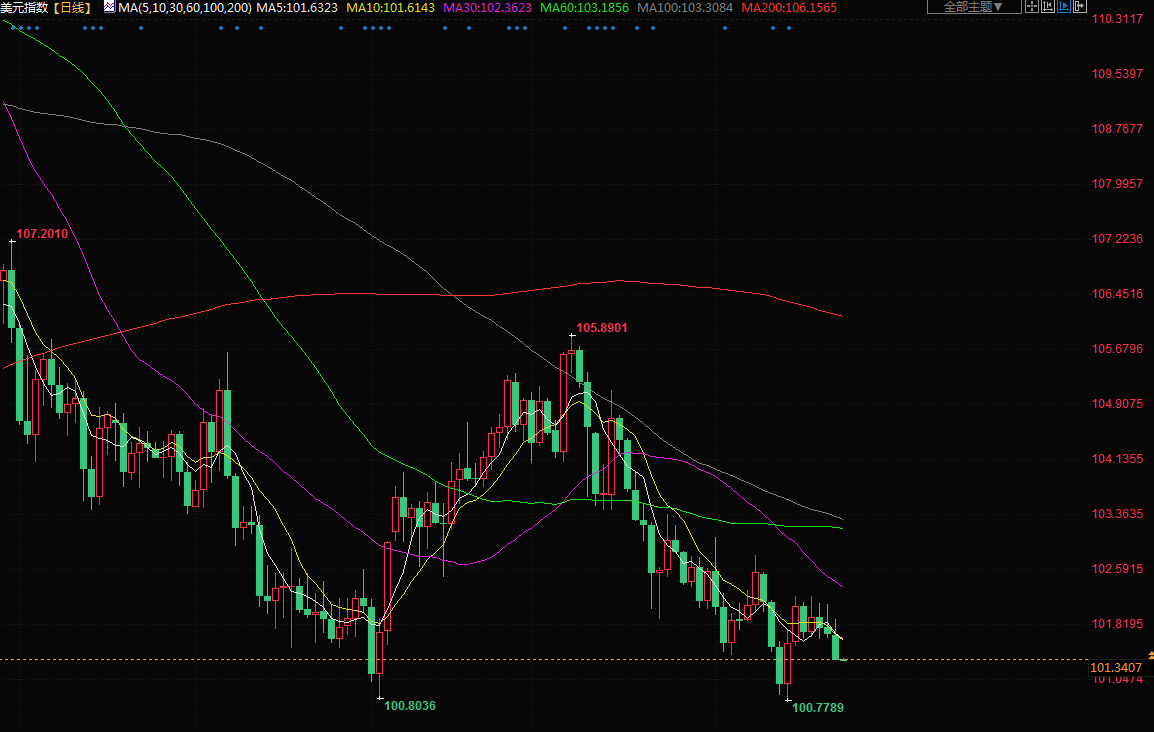Image resolution: width=1154 pixels, height=732 pixels.
Task: Select the red MA200 value label
Action: pos(789,8)
